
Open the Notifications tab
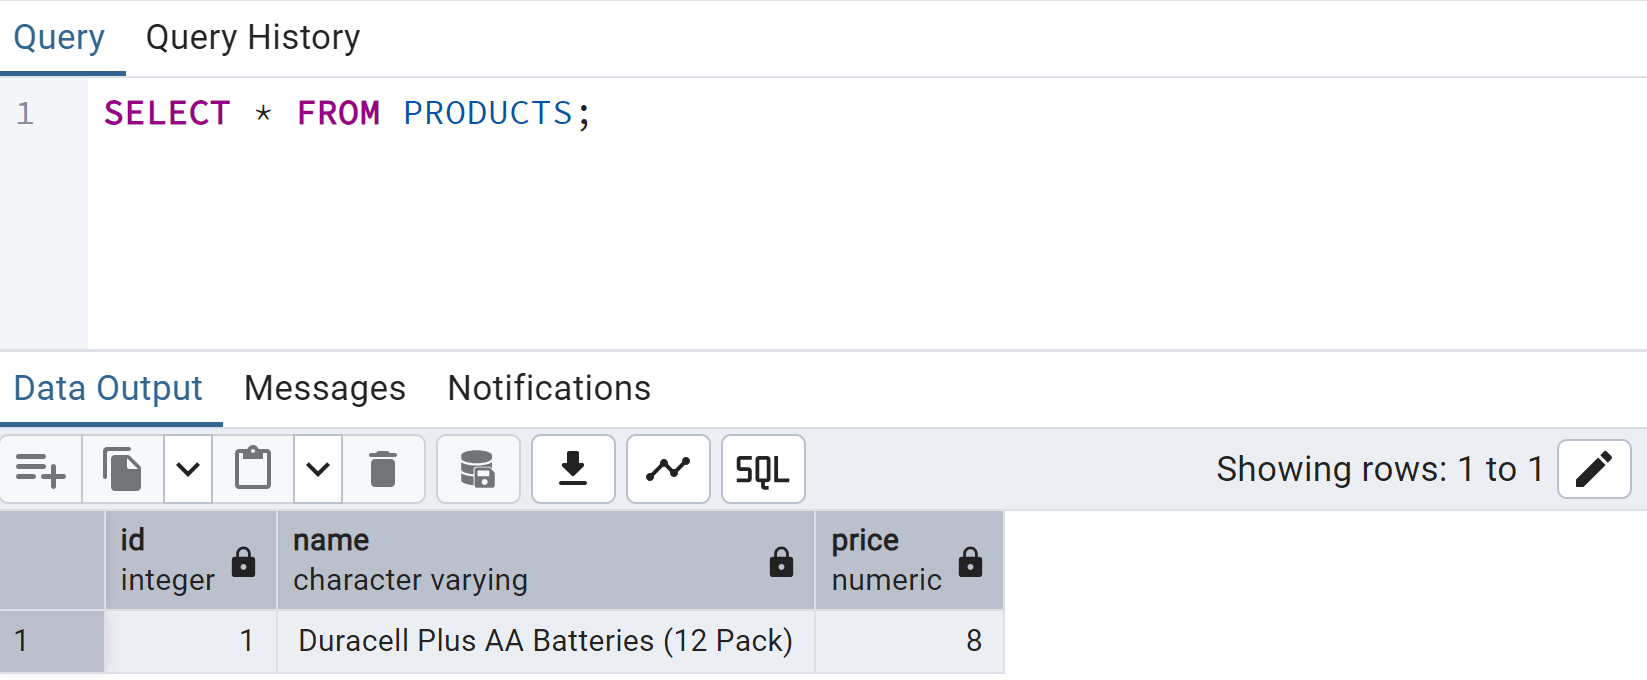549,388
